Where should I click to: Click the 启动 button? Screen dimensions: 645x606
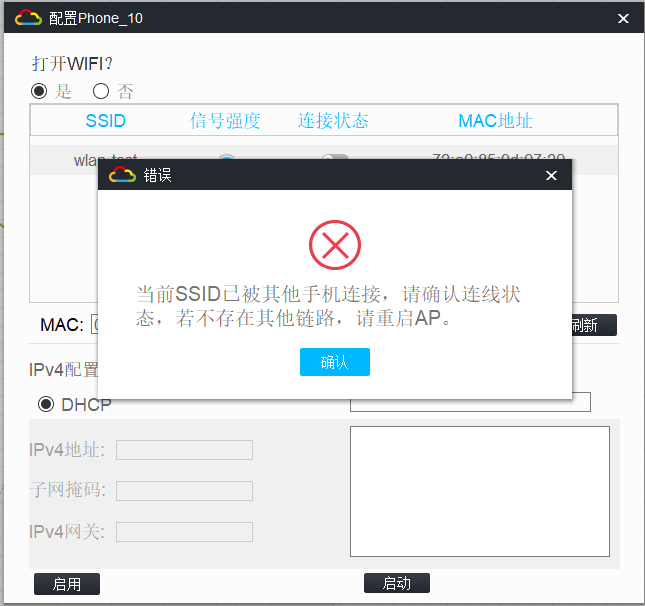coord(397,583)
